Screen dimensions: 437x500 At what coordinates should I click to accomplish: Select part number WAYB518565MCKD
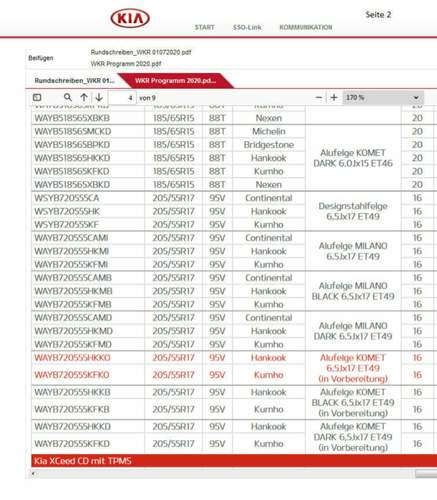coord(73,131)
